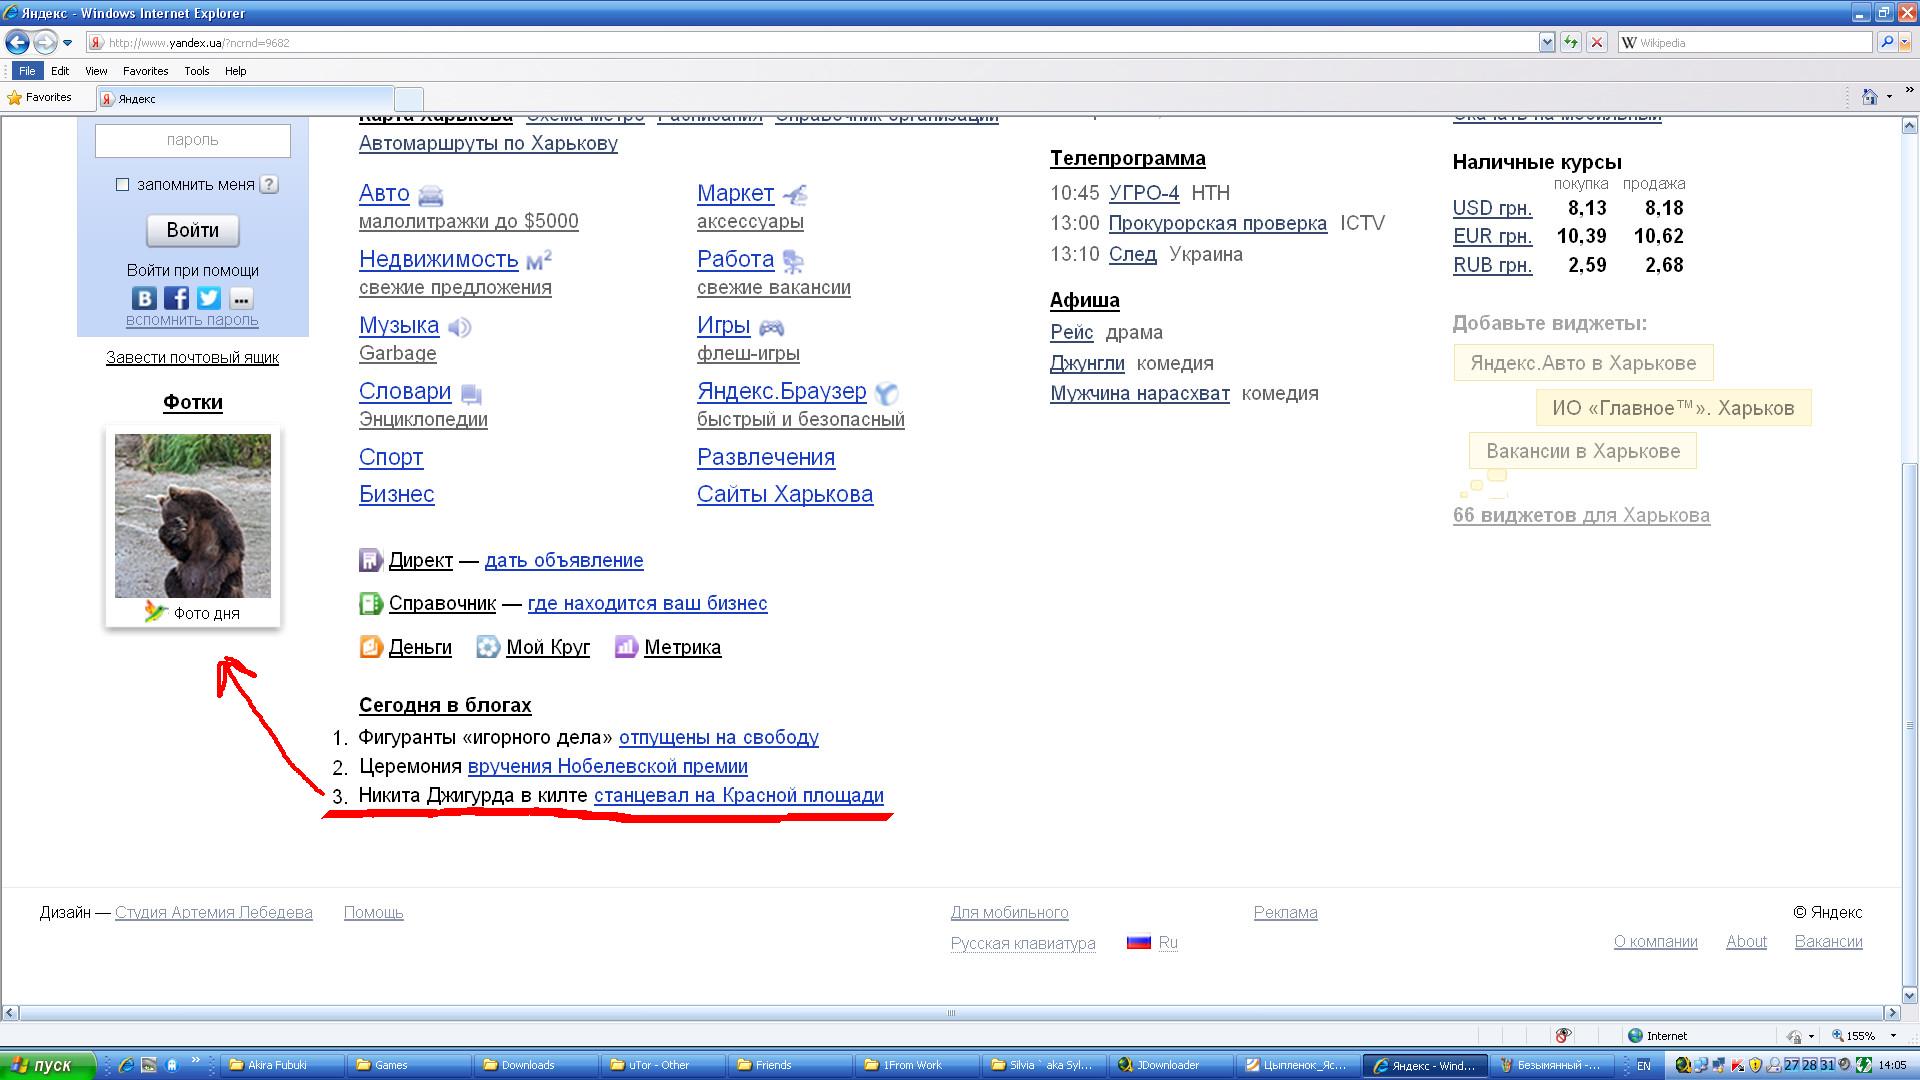Open the Студия Артемия Лебедева link
This screenshot has width=1920, height=1080.
click(x=214, y=912)
